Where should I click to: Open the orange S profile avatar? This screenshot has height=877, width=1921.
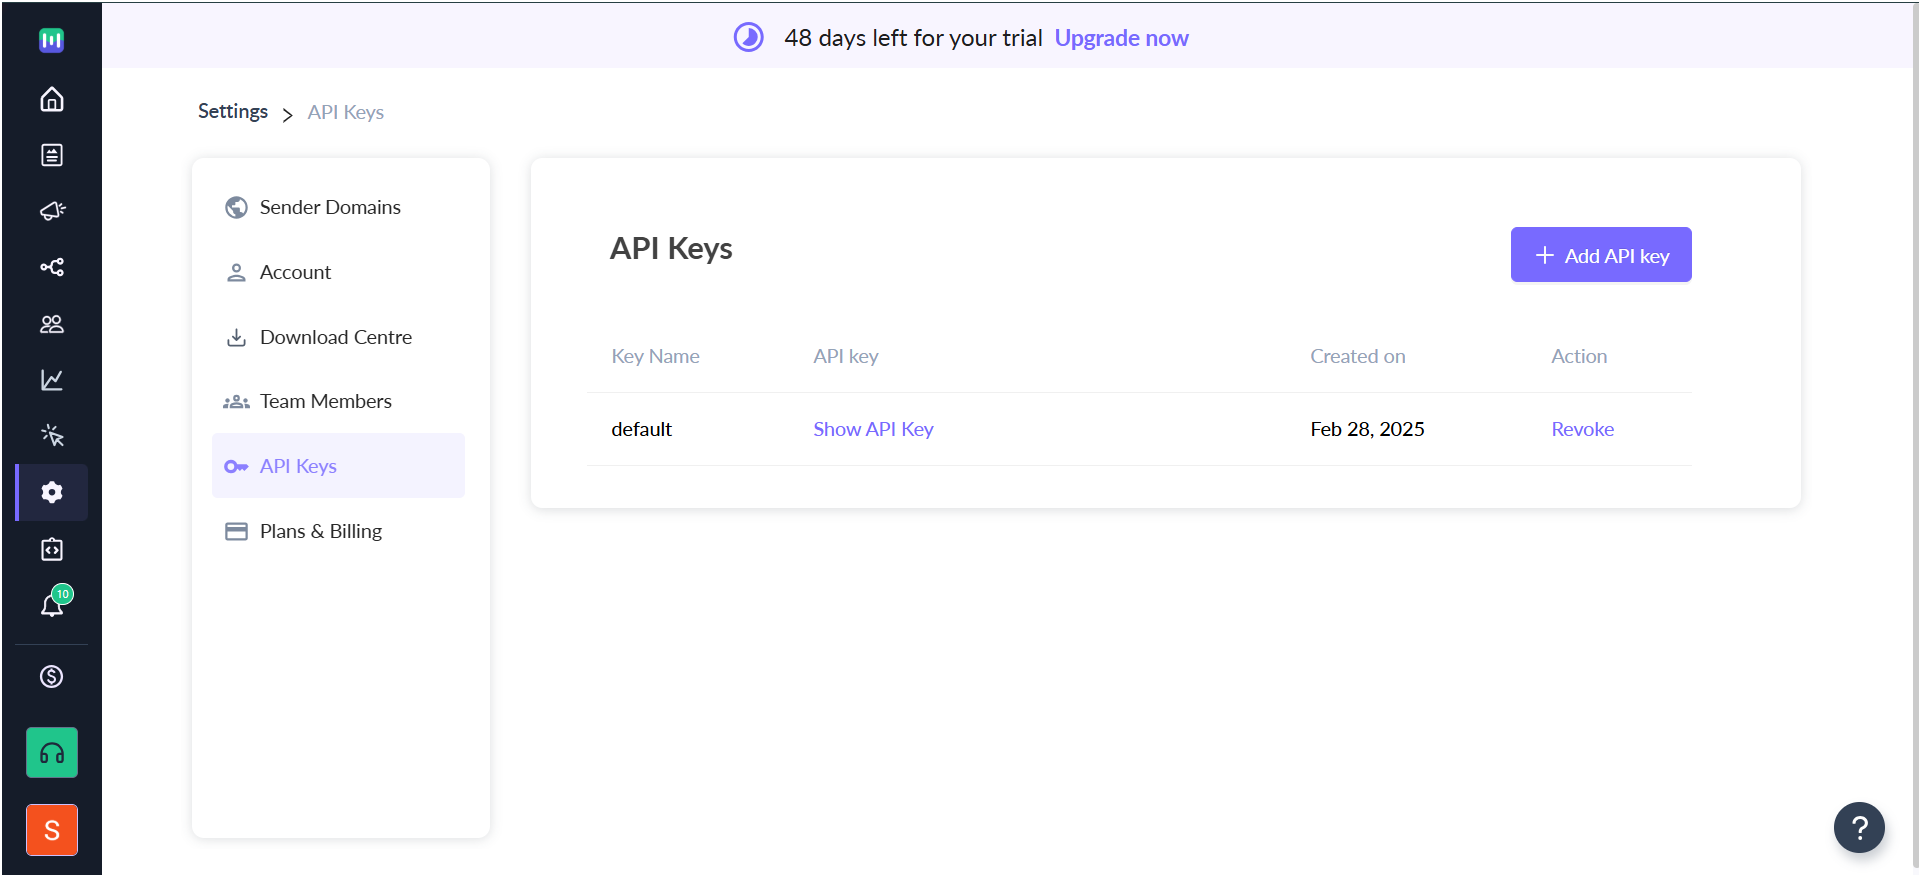(52, 830)
